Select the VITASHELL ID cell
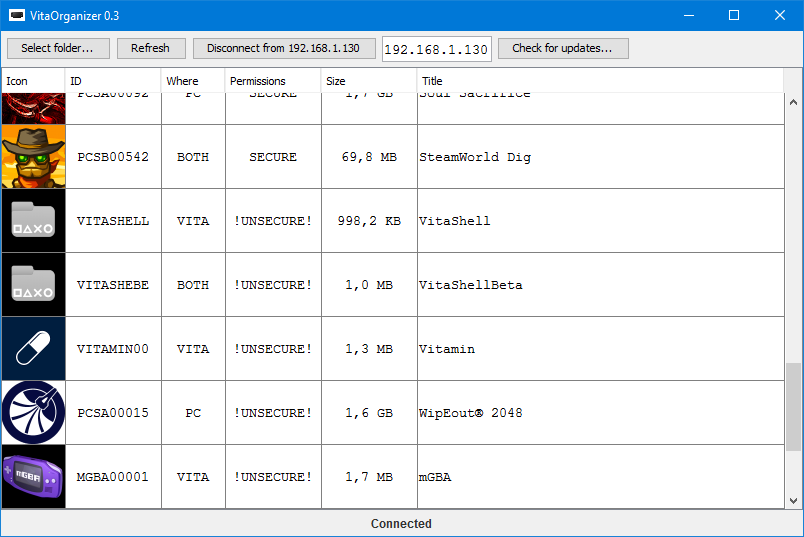The width and height of the screenshot is (804, 537). click(113, 221)
